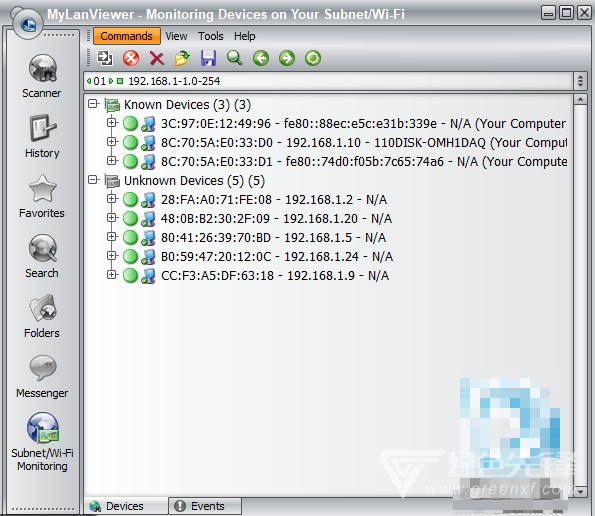This screenshot has width=595, height=516.
Task: Switch to the Events tab
Action: click(205, 506)
